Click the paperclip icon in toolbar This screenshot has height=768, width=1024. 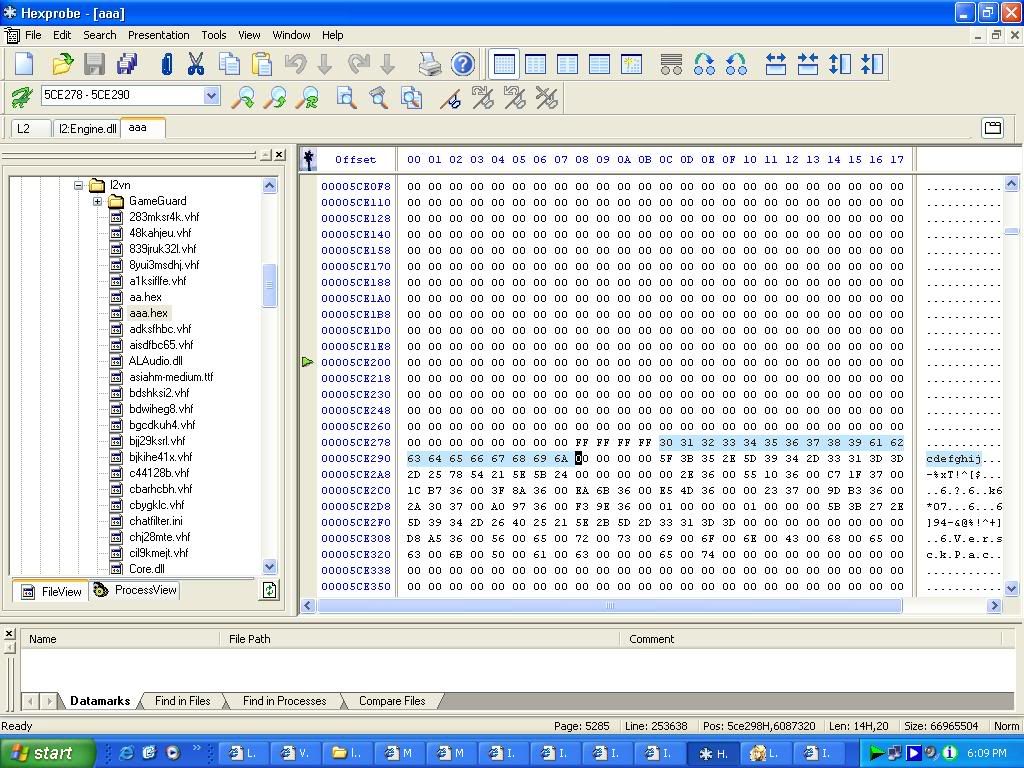[166, 64]
